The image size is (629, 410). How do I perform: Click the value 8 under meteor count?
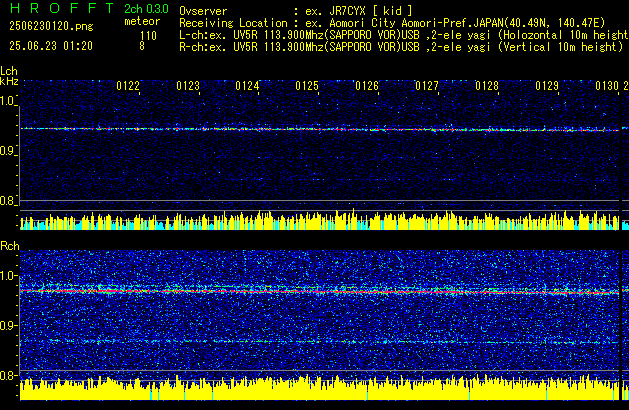(142, 46)
